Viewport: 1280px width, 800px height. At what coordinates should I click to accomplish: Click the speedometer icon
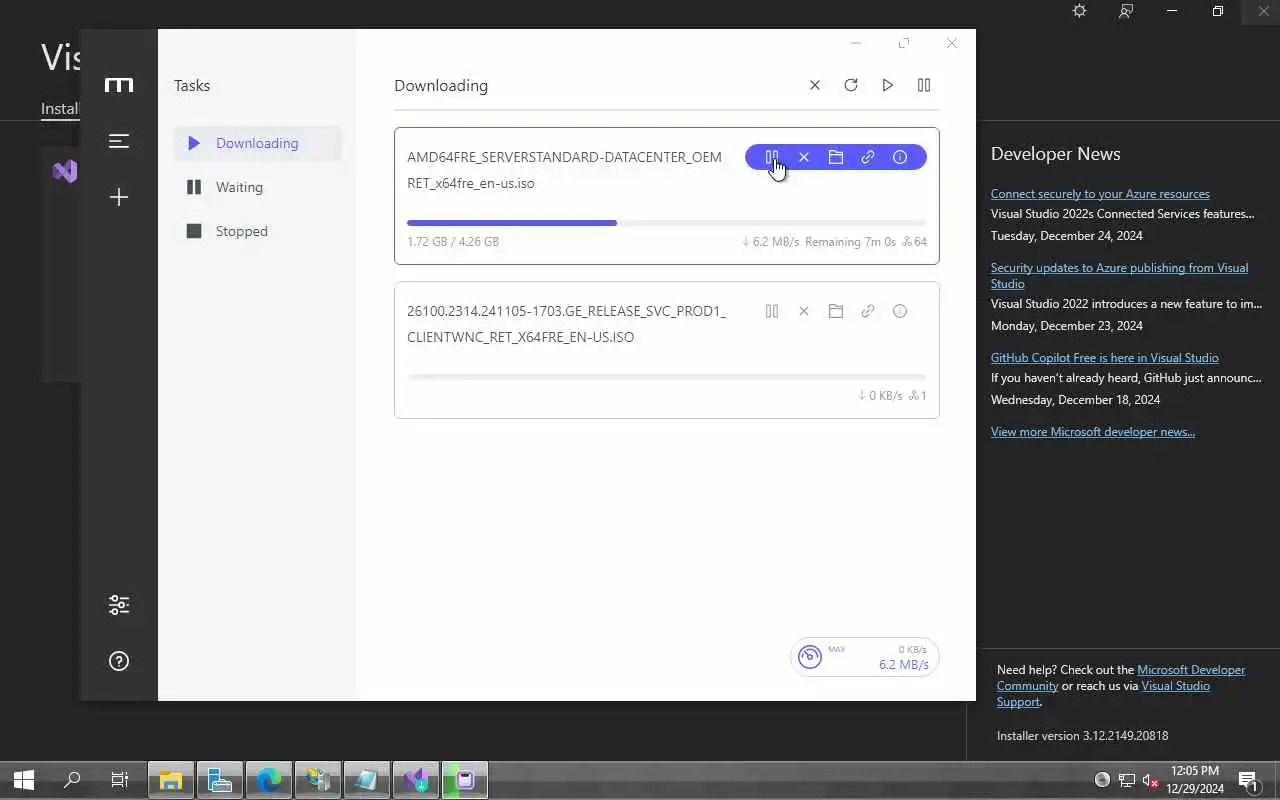(810, 657)
